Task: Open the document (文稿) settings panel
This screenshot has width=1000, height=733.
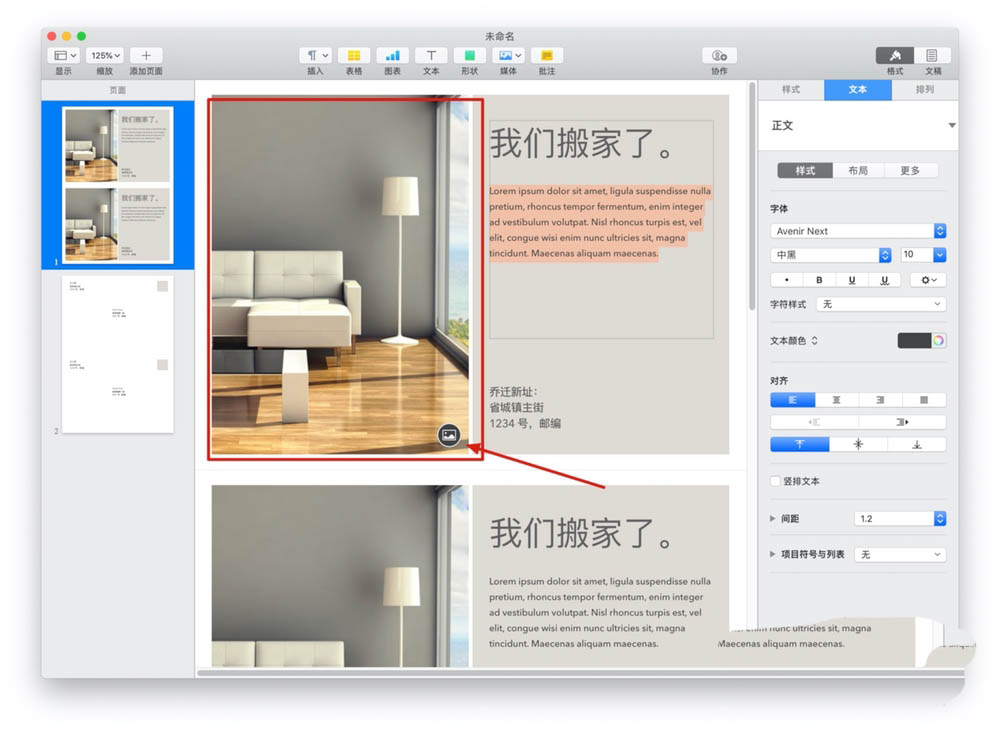Action: [933, 57]
